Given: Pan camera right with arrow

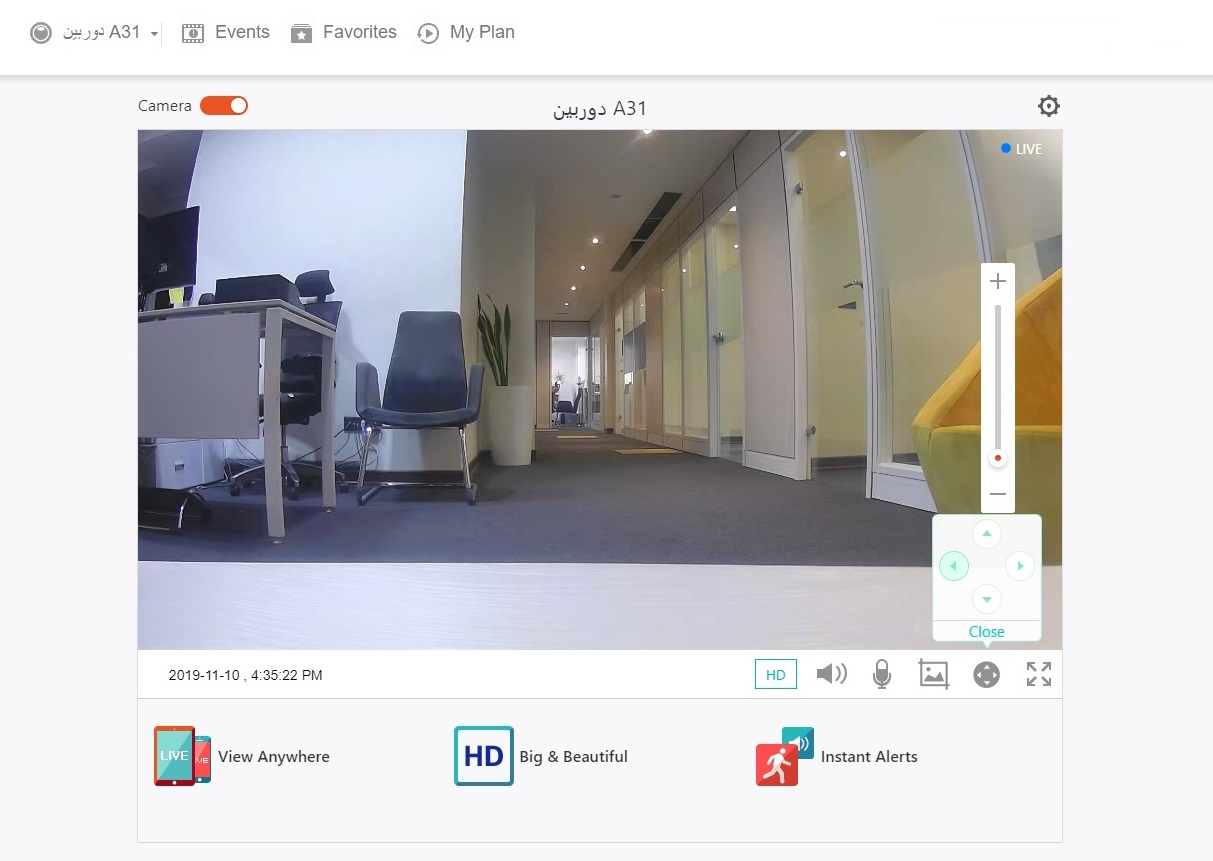Looking at the screenshot, I should pyautogui.click(x=1019, y=566).
